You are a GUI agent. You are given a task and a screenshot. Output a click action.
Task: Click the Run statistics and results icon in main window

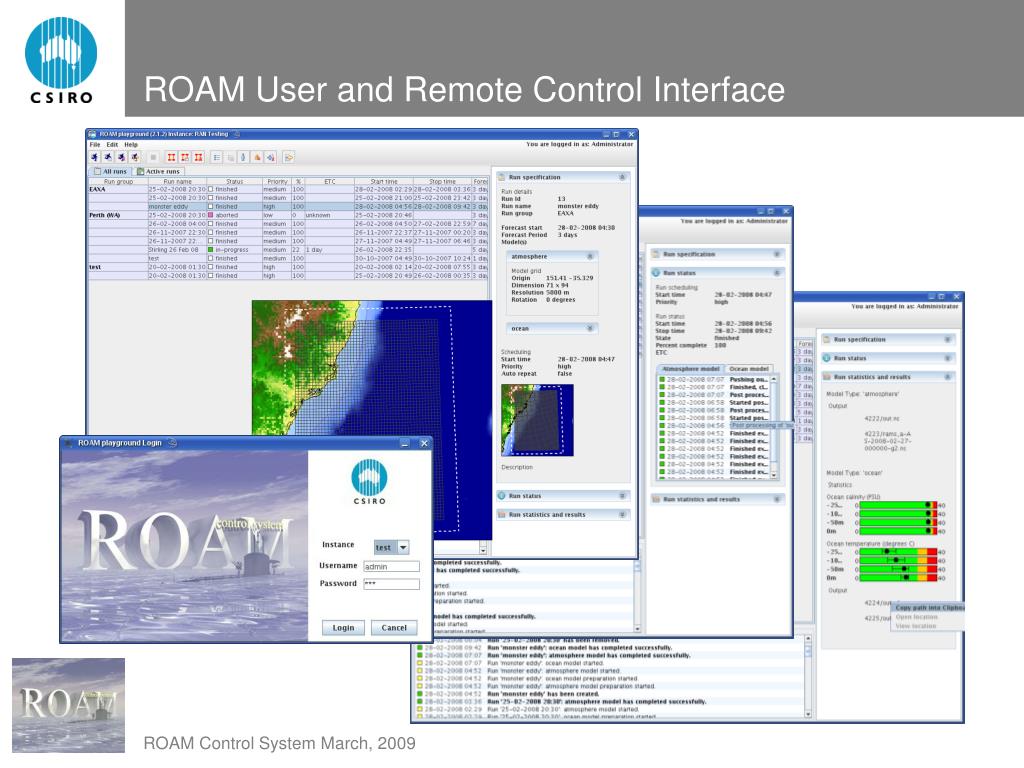pyautogui.click(x=502, y=515)
